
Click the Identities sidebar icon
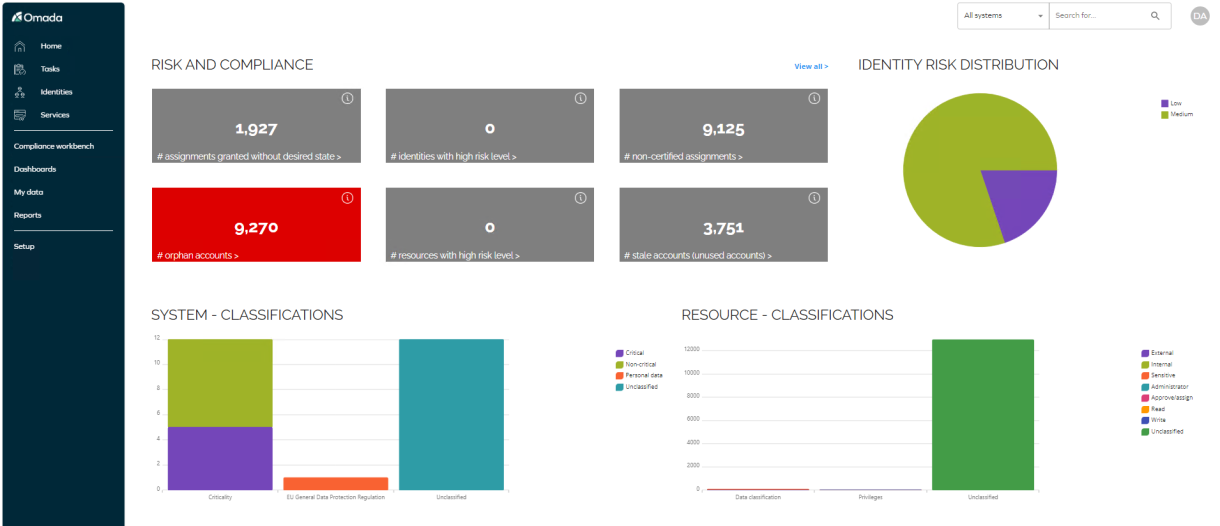coord(19,92)
